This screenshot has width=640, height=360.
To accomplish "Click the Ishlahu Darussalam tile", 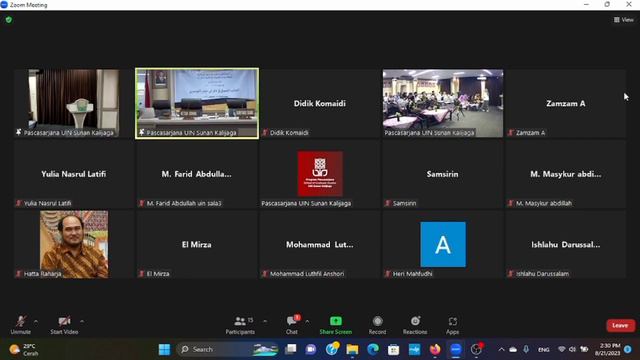I will [x=565, y=244].
